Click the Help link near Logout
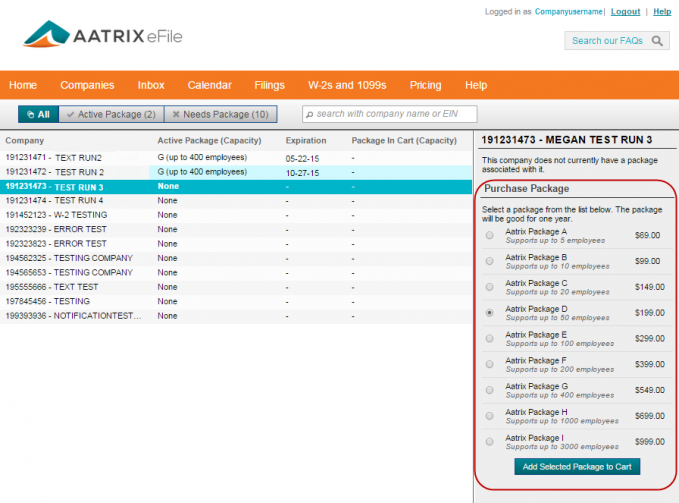Image resolution: width=679 pixels, height=503 pixels. point(662,12)
